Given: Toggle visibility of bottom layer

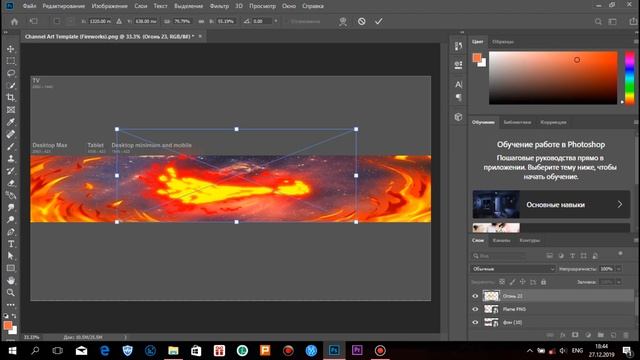Looking at the screenshot, I should point(475,322).
